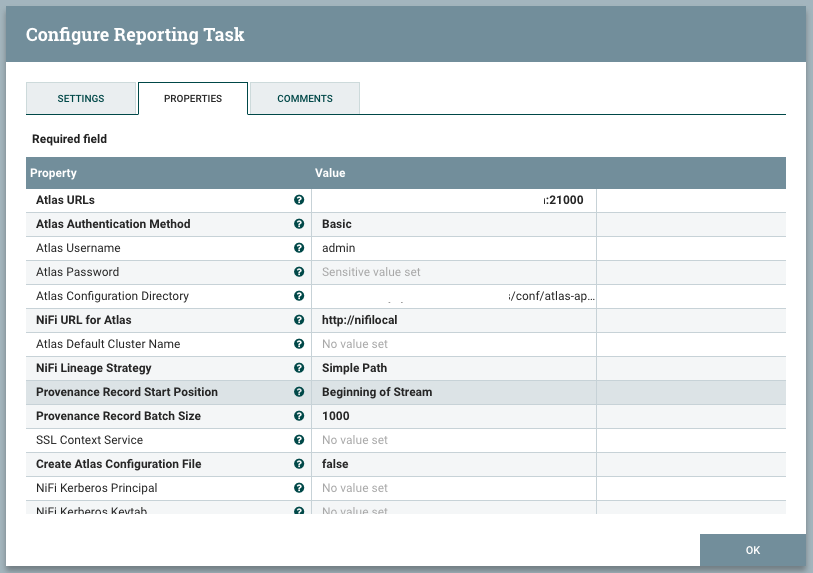Select SSL Context Service property name
Image resolution: width=813 pixels, height=573 pixels.
pyautogui.click(x=89, y=440)
